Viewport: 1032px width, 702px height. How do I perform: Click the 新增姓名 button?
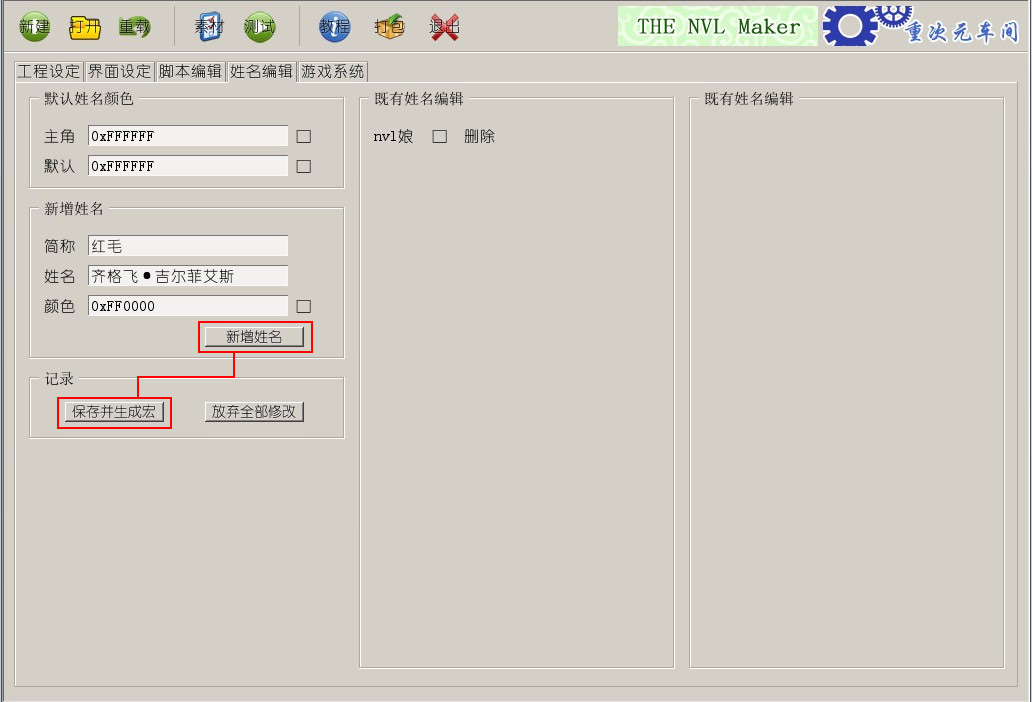click(x=254, y=337)
